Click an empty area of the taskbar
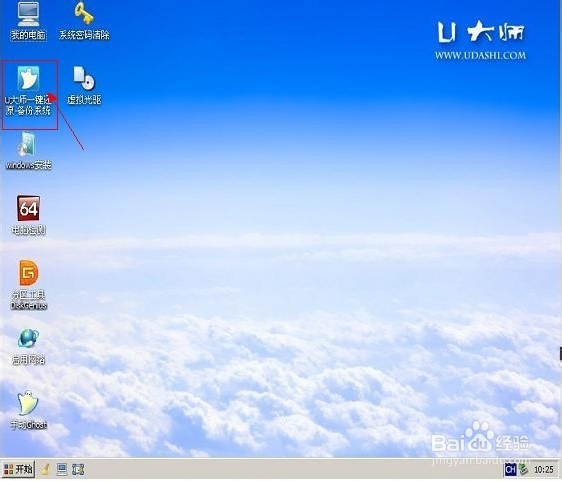The image size is (562, 481). pyautogui.click(x=287, y=470)
